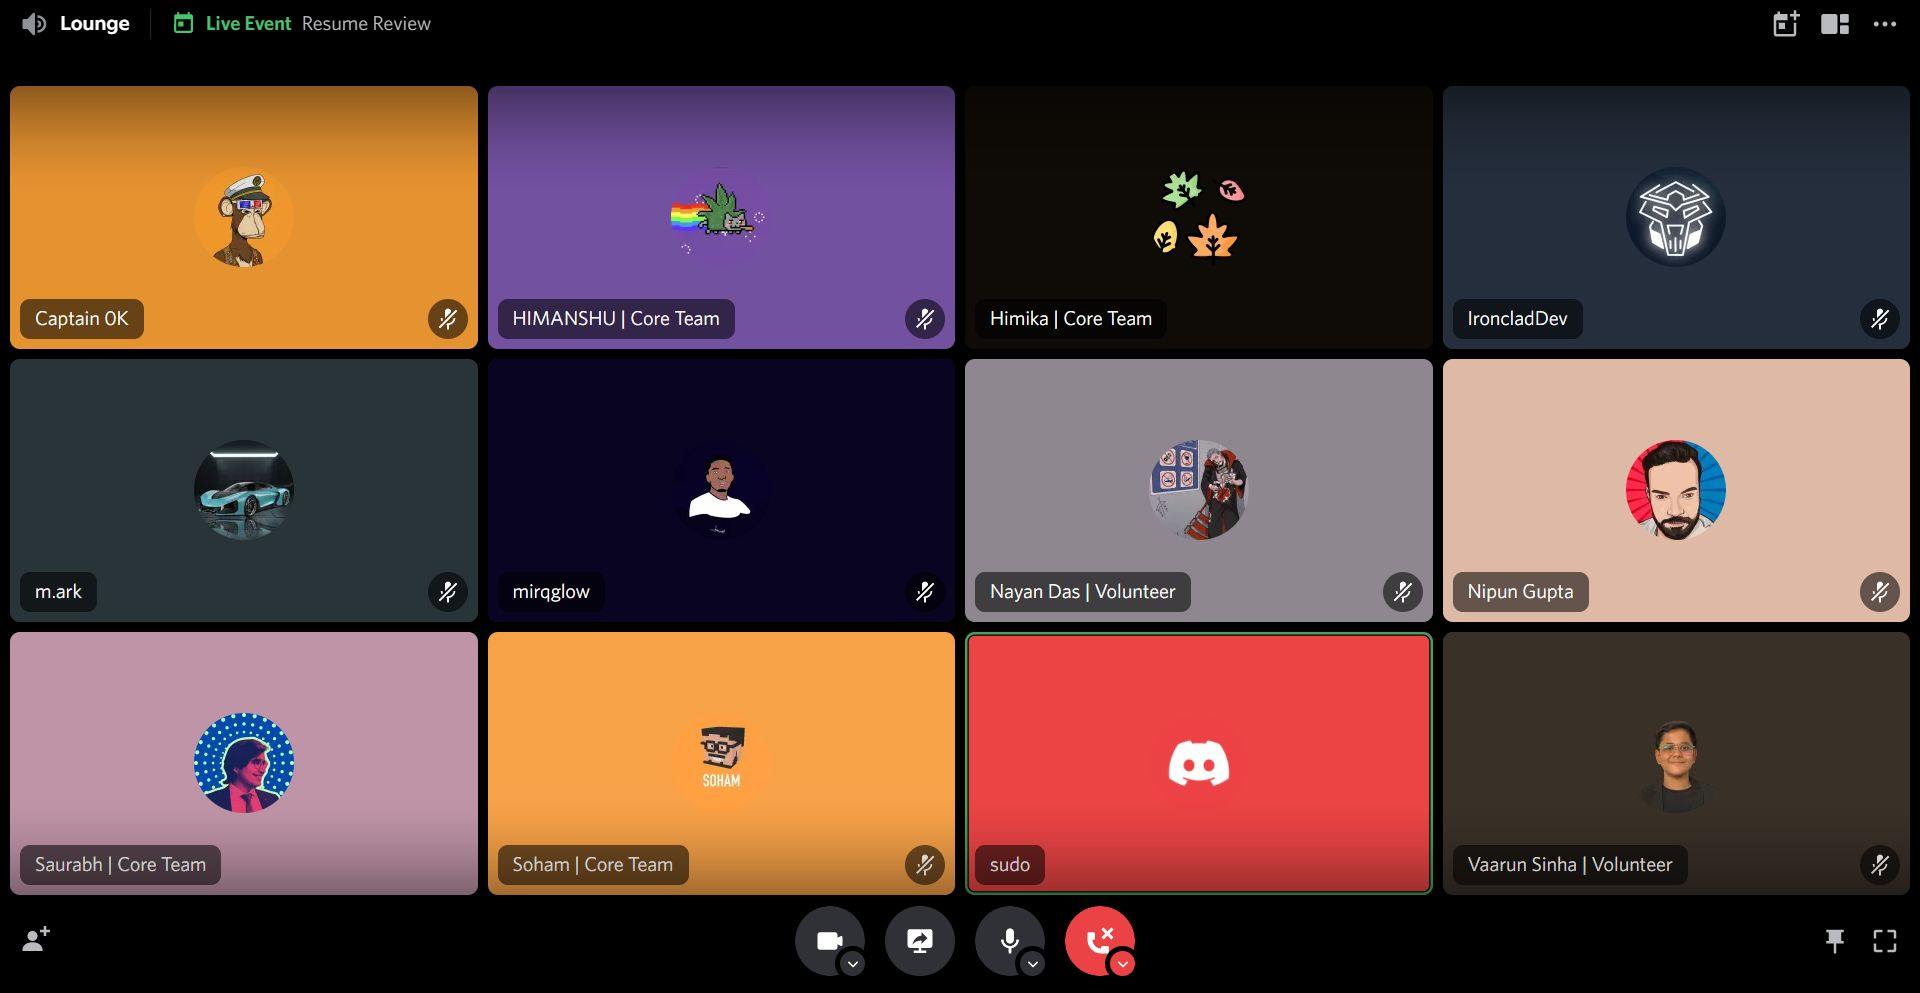Click the invite people icon bottom left
The width and height of the screenshot is (1920, 993).
pyautogui.click(x=36, y=939)
